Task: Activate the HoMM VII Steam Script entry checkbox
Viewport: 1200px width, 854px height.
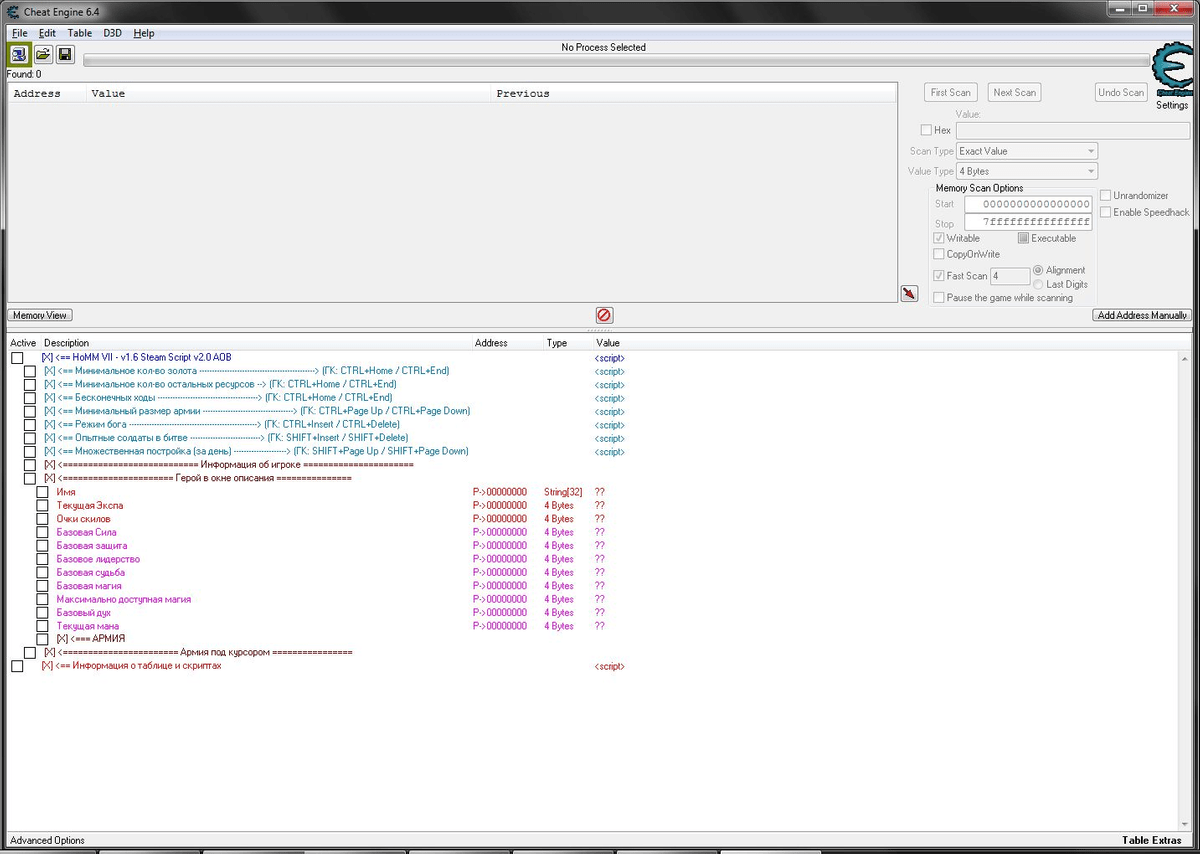Action: click(x=17, y=358)
